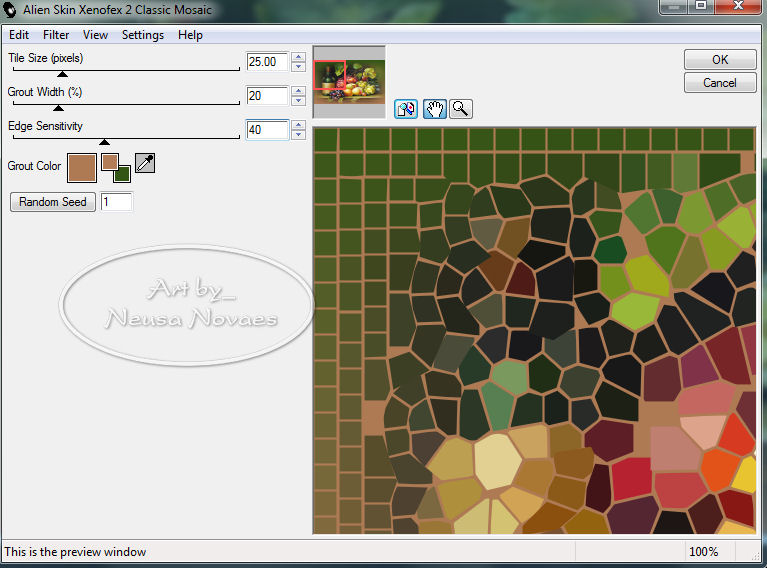Open the Help menu
Image resolution: width=767 pixels, height=568 pixels.
tap(190, 35)
